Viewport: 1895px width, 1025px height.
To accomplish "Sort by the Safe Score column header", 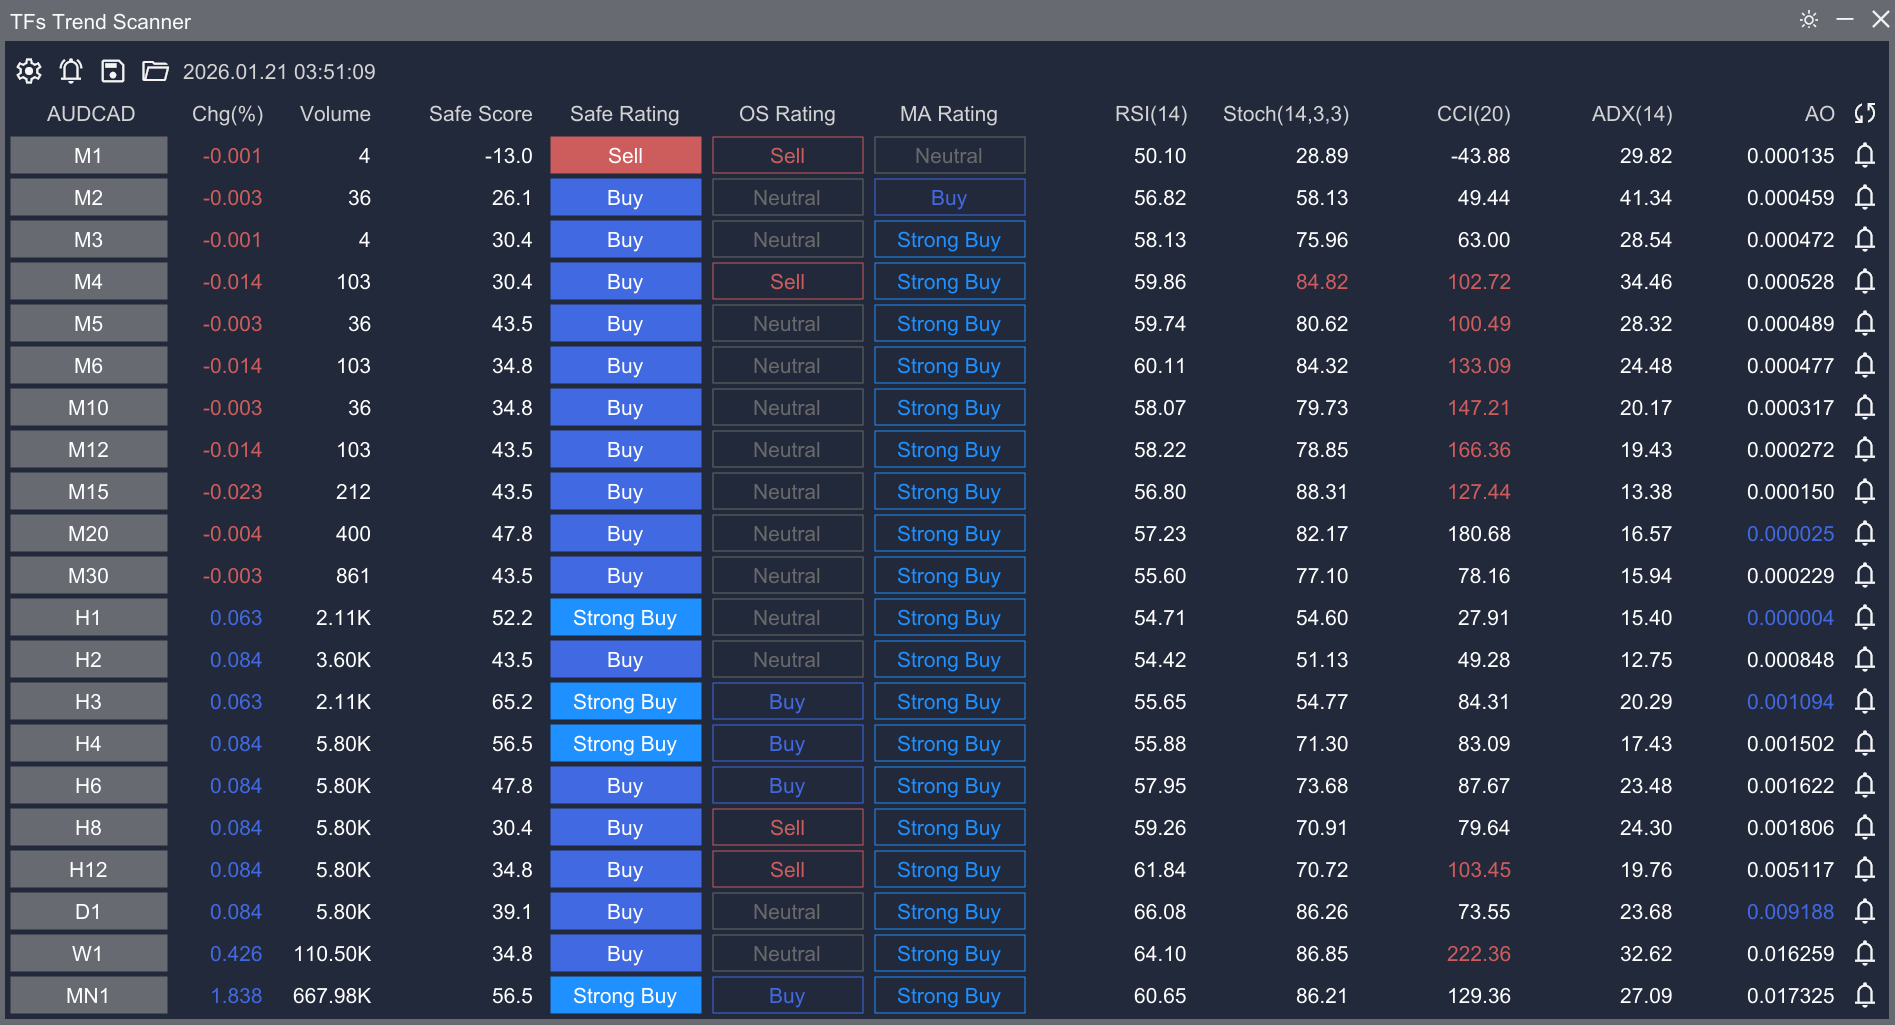I will point(480,113).
